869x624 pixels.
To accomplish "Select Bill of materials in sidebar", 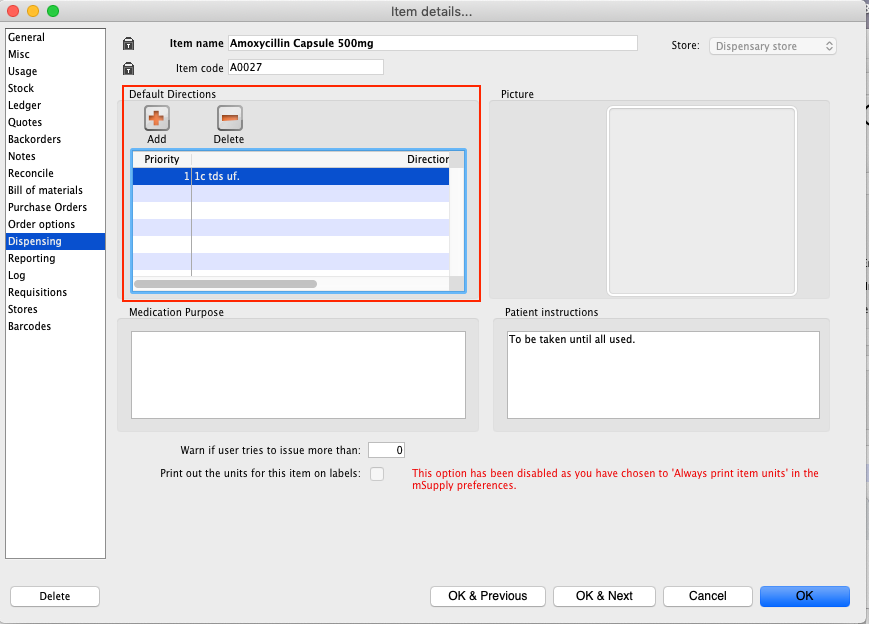I will (45, 190).
